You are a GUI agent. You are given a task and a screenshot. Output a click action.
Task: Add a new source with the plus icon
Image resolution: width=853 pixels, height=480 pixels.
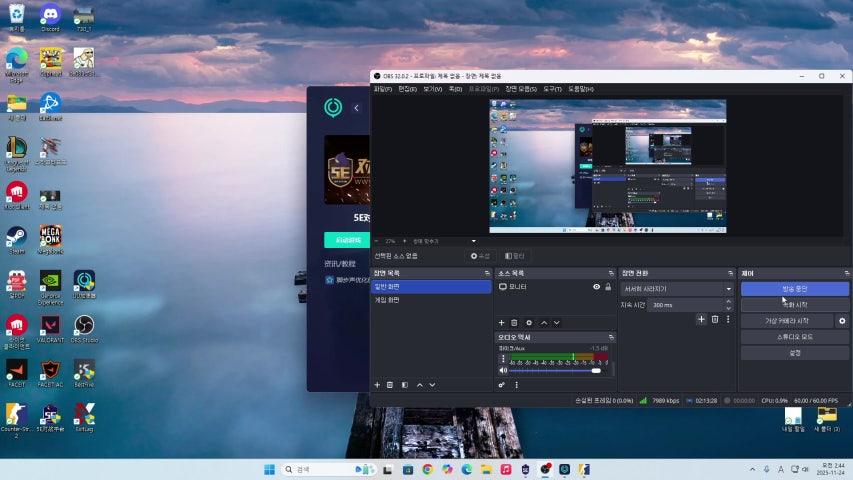coord(502,322)
